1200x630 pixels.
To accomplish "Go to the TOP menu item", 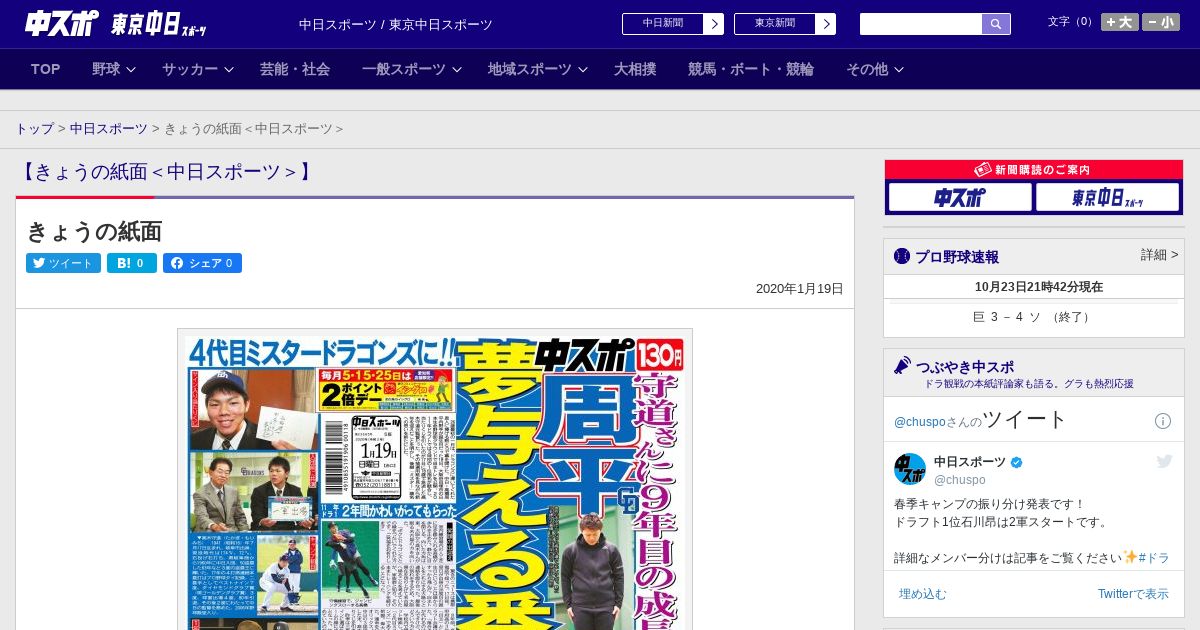I will click(x=46, y=69).
